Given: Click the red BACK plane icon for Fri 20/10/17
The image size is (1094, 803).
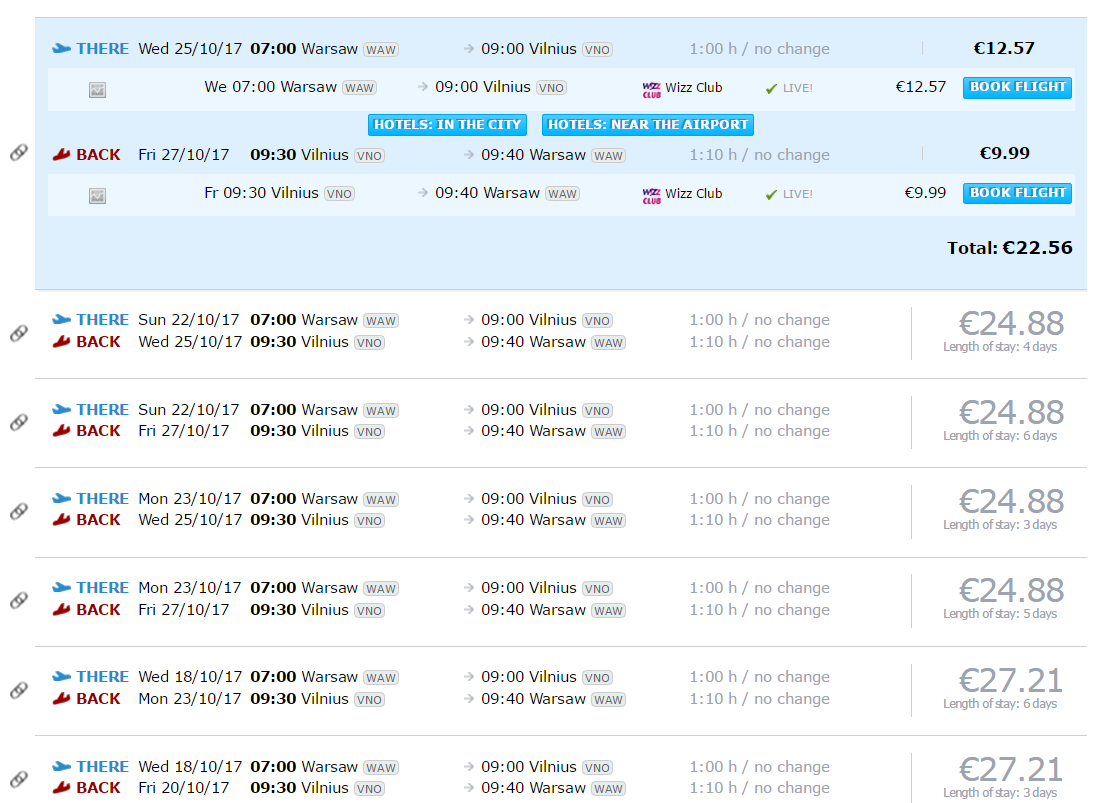Looking at the screenshot, I should point(61,788).
